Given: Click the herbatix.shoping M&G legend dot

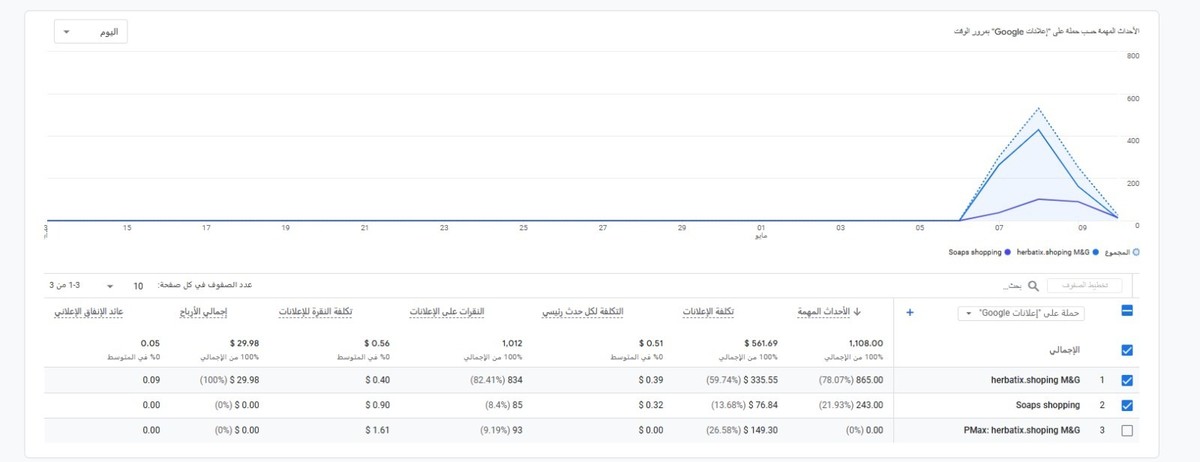Looking at the screenshot, I should (1095, 252).
